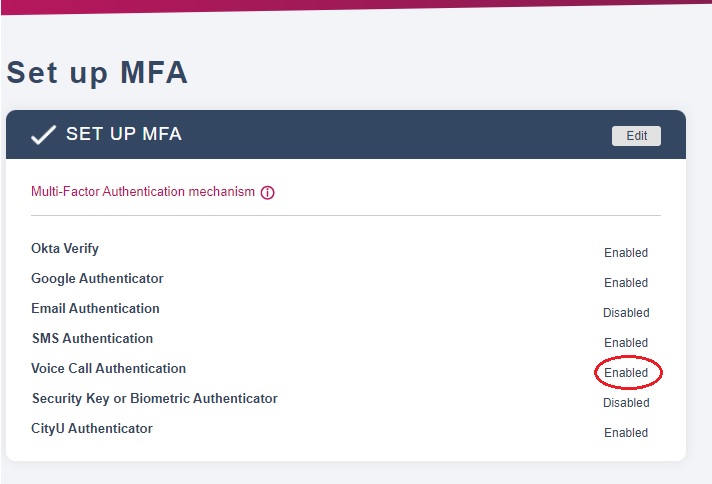Select the Okta Verify row label
The height and width of the screenshot is (484, 712).
[x=65, y=248]
